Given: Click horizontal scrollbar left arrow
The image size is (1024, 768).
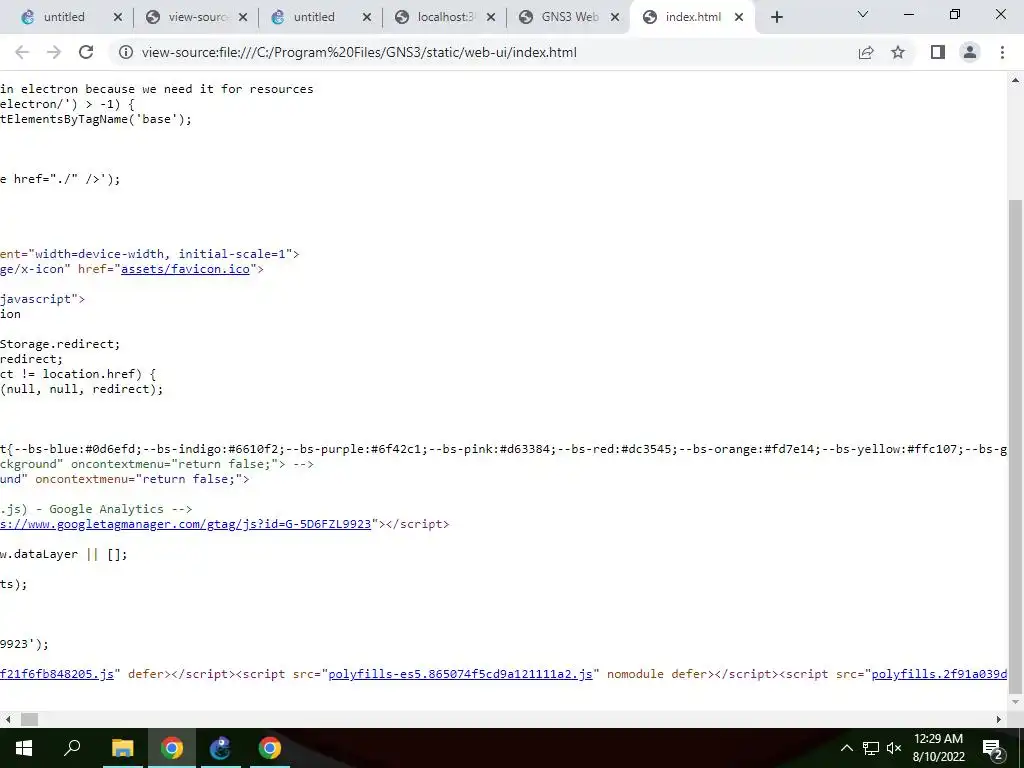Looking at the screenshot, I should [x=8, y=719].
